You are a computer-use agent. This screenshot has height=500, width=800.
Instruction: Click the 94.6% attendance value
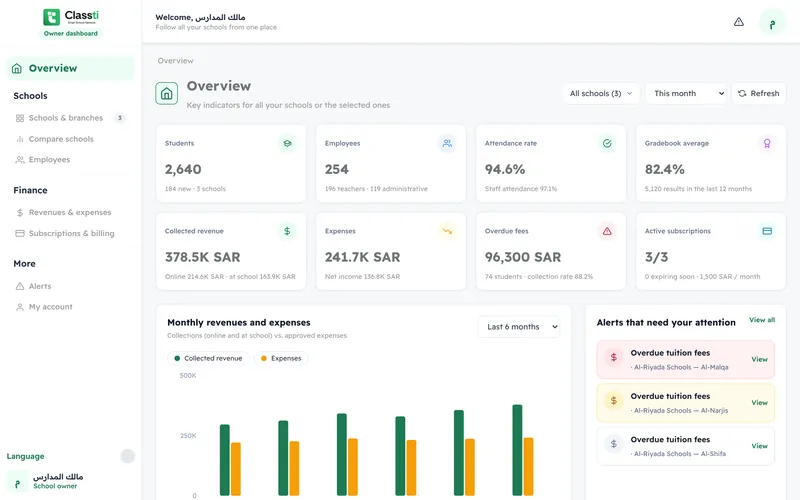[x=505, y=169]
